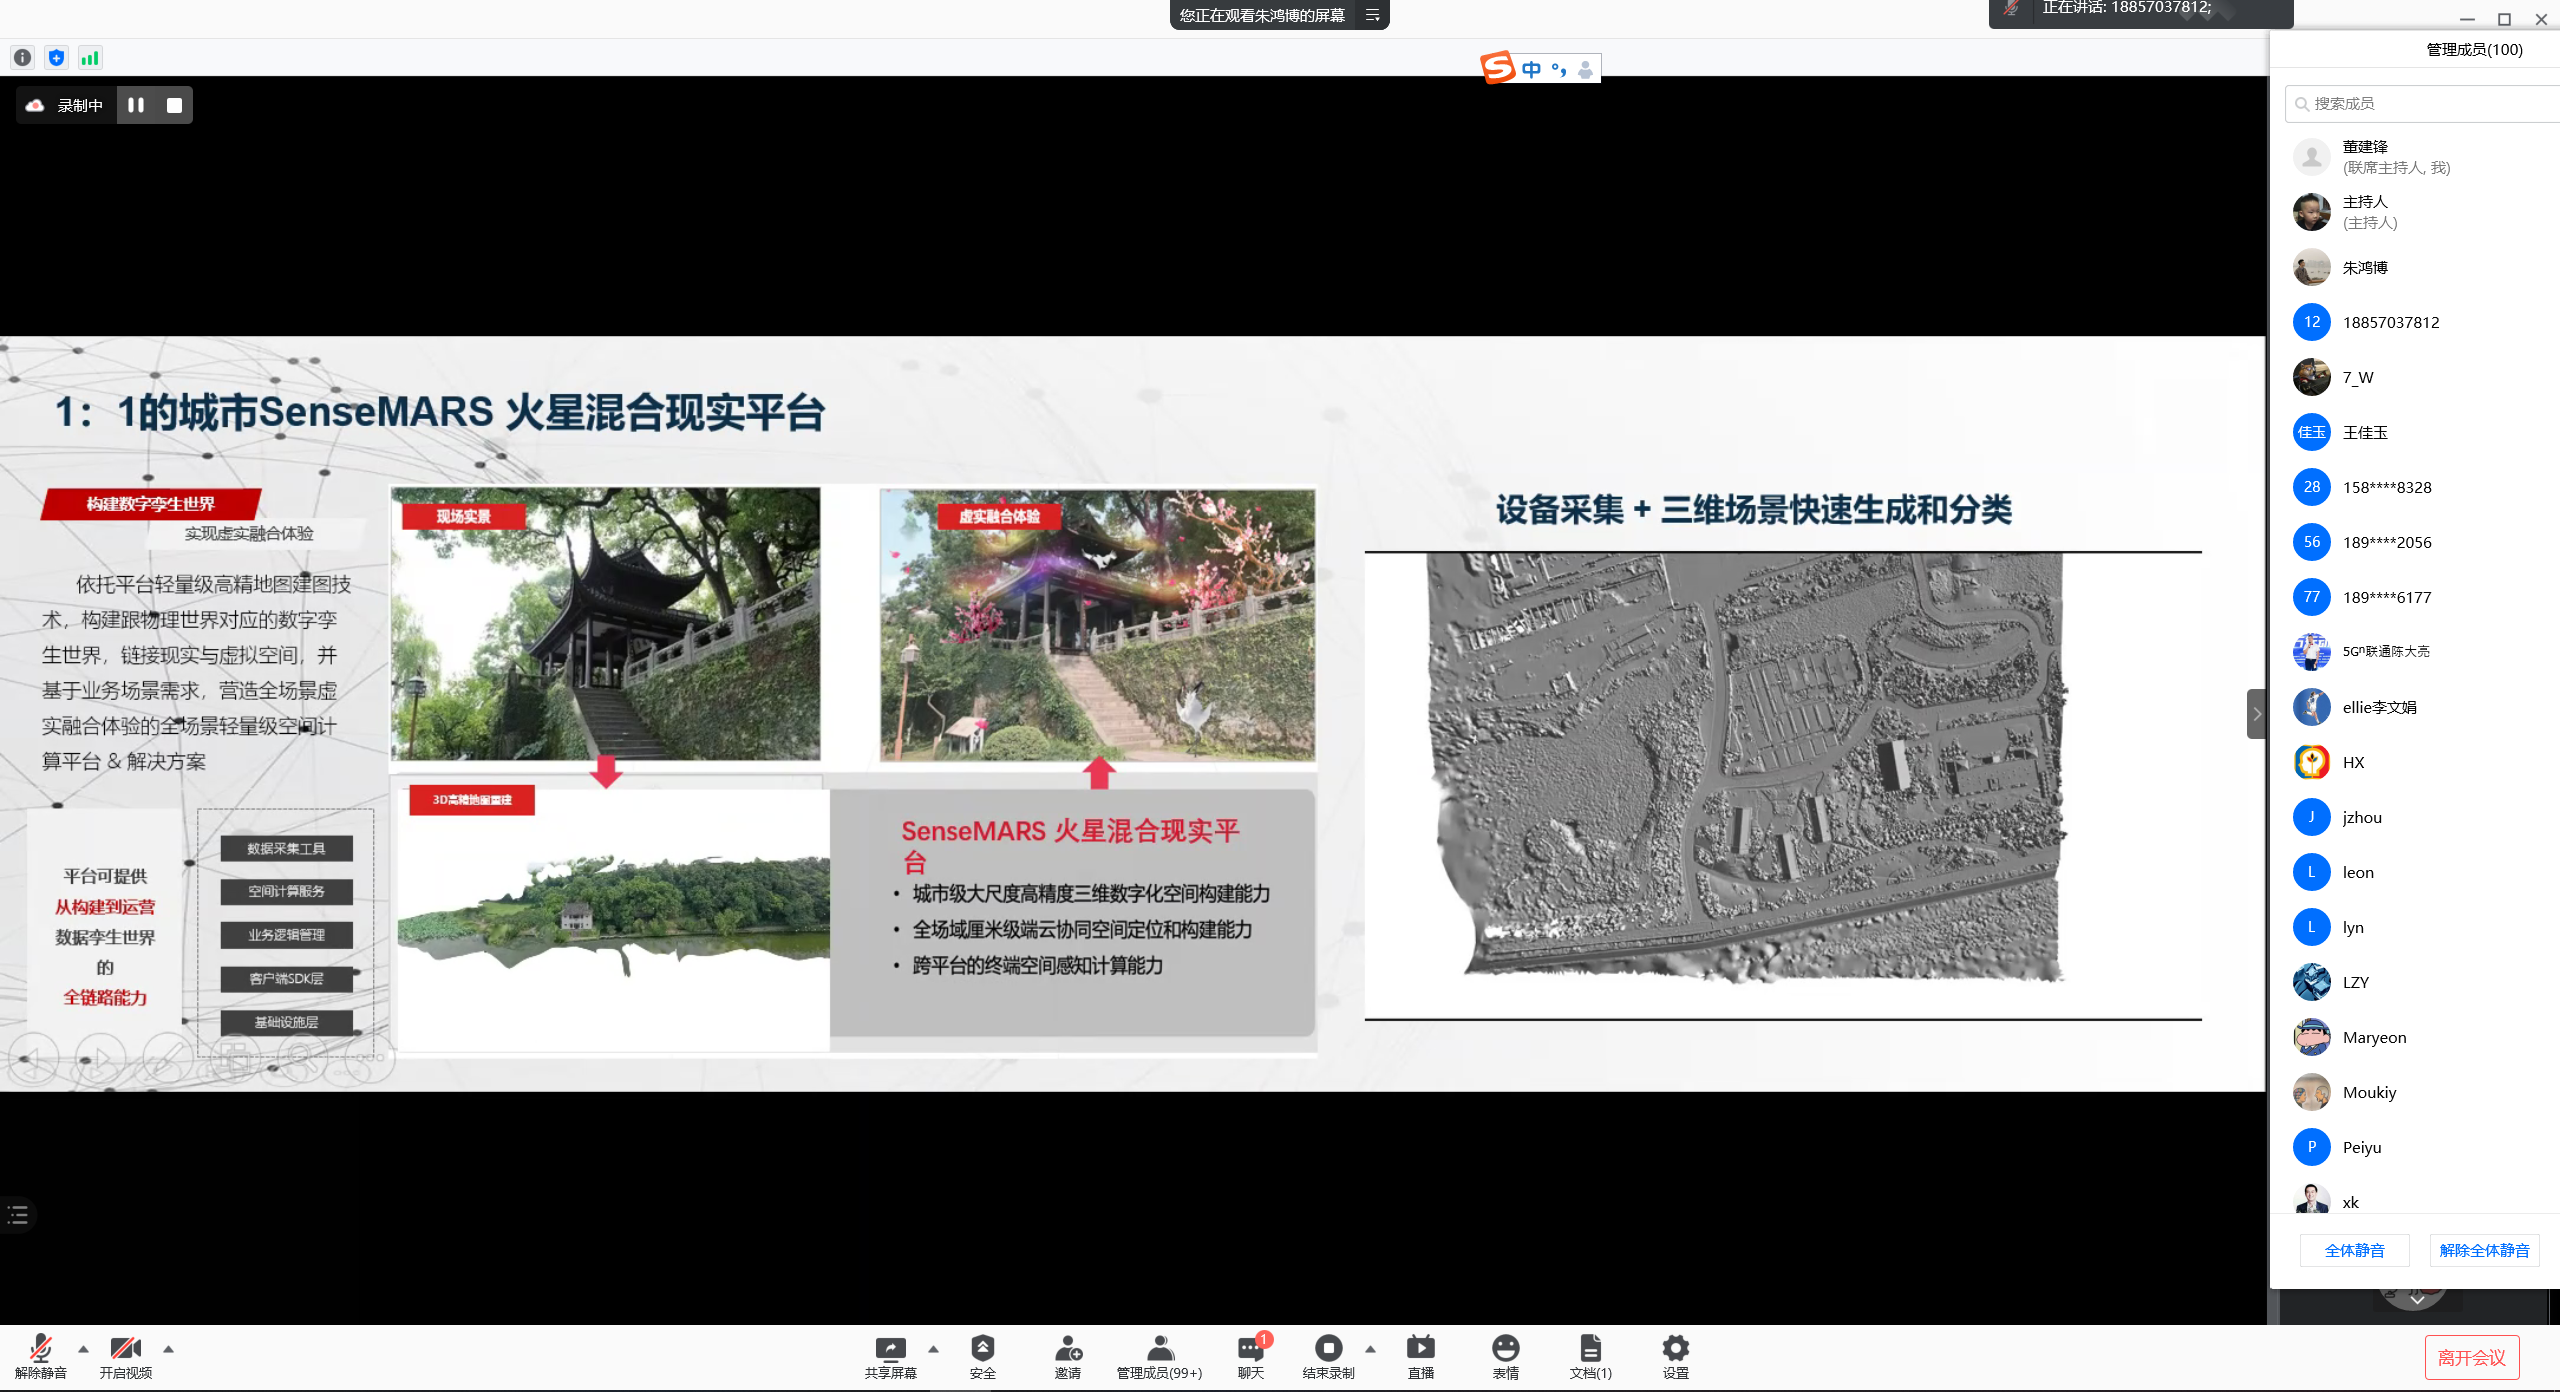The image size is (2560, 1392).
Task: Open the Invite dialog
Action: tap(1067, 1356)
